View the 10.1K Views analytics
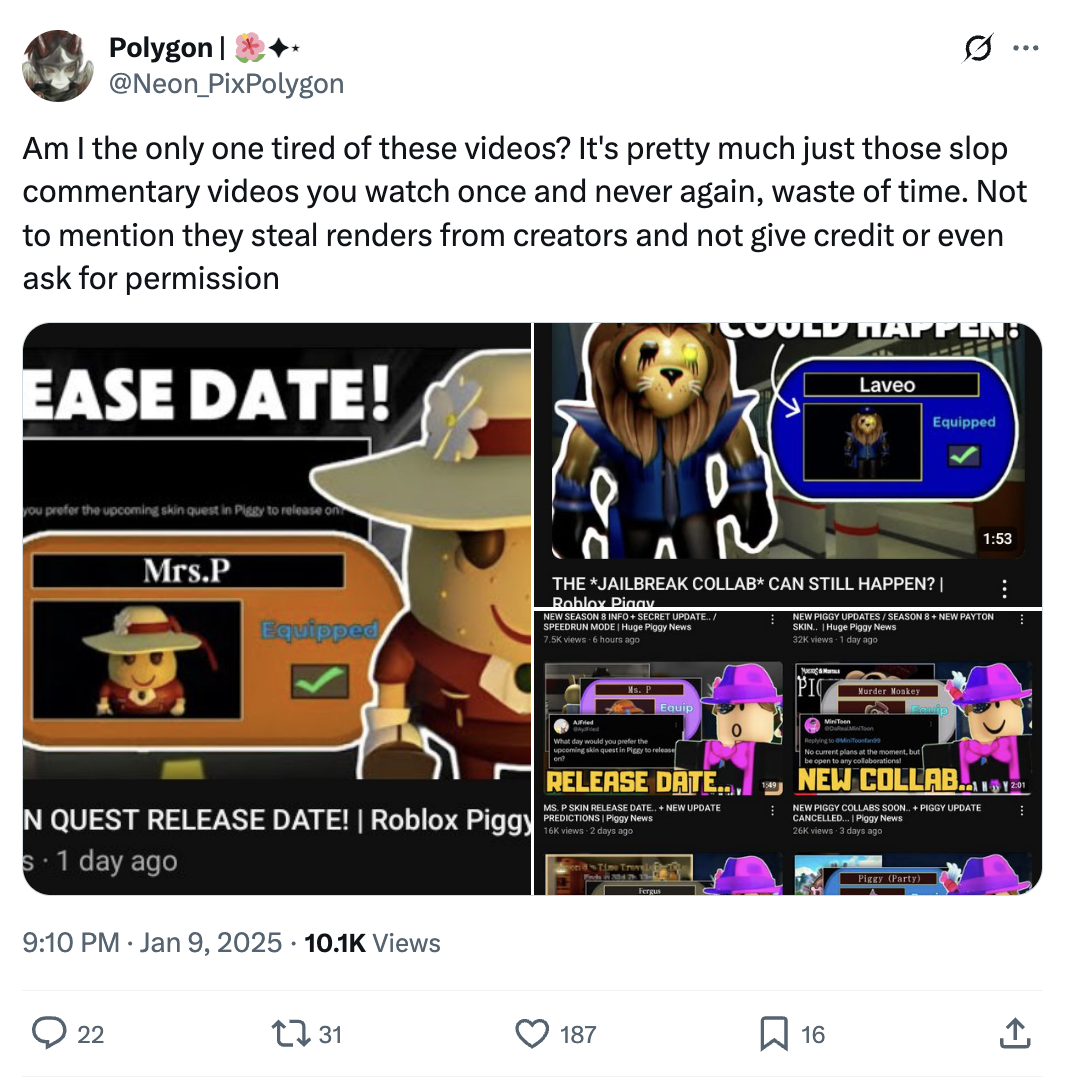The height and width of the screenshot is (1080, 1070). (372, 942)
